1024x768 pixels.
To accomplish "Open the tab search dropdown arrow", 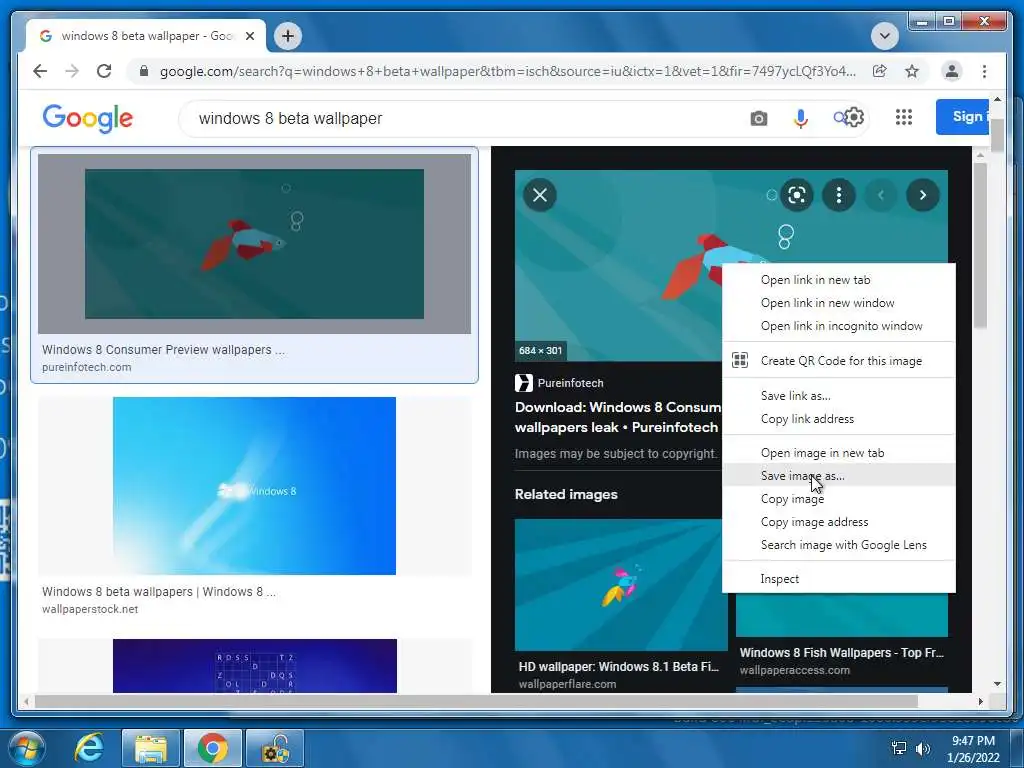I will point(885,36).
